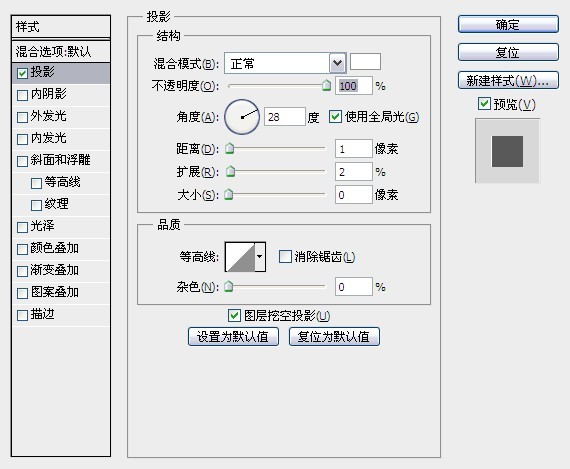Click 复位为默认值 button
This screenshot has width=570, height=469.
(334, 337)
